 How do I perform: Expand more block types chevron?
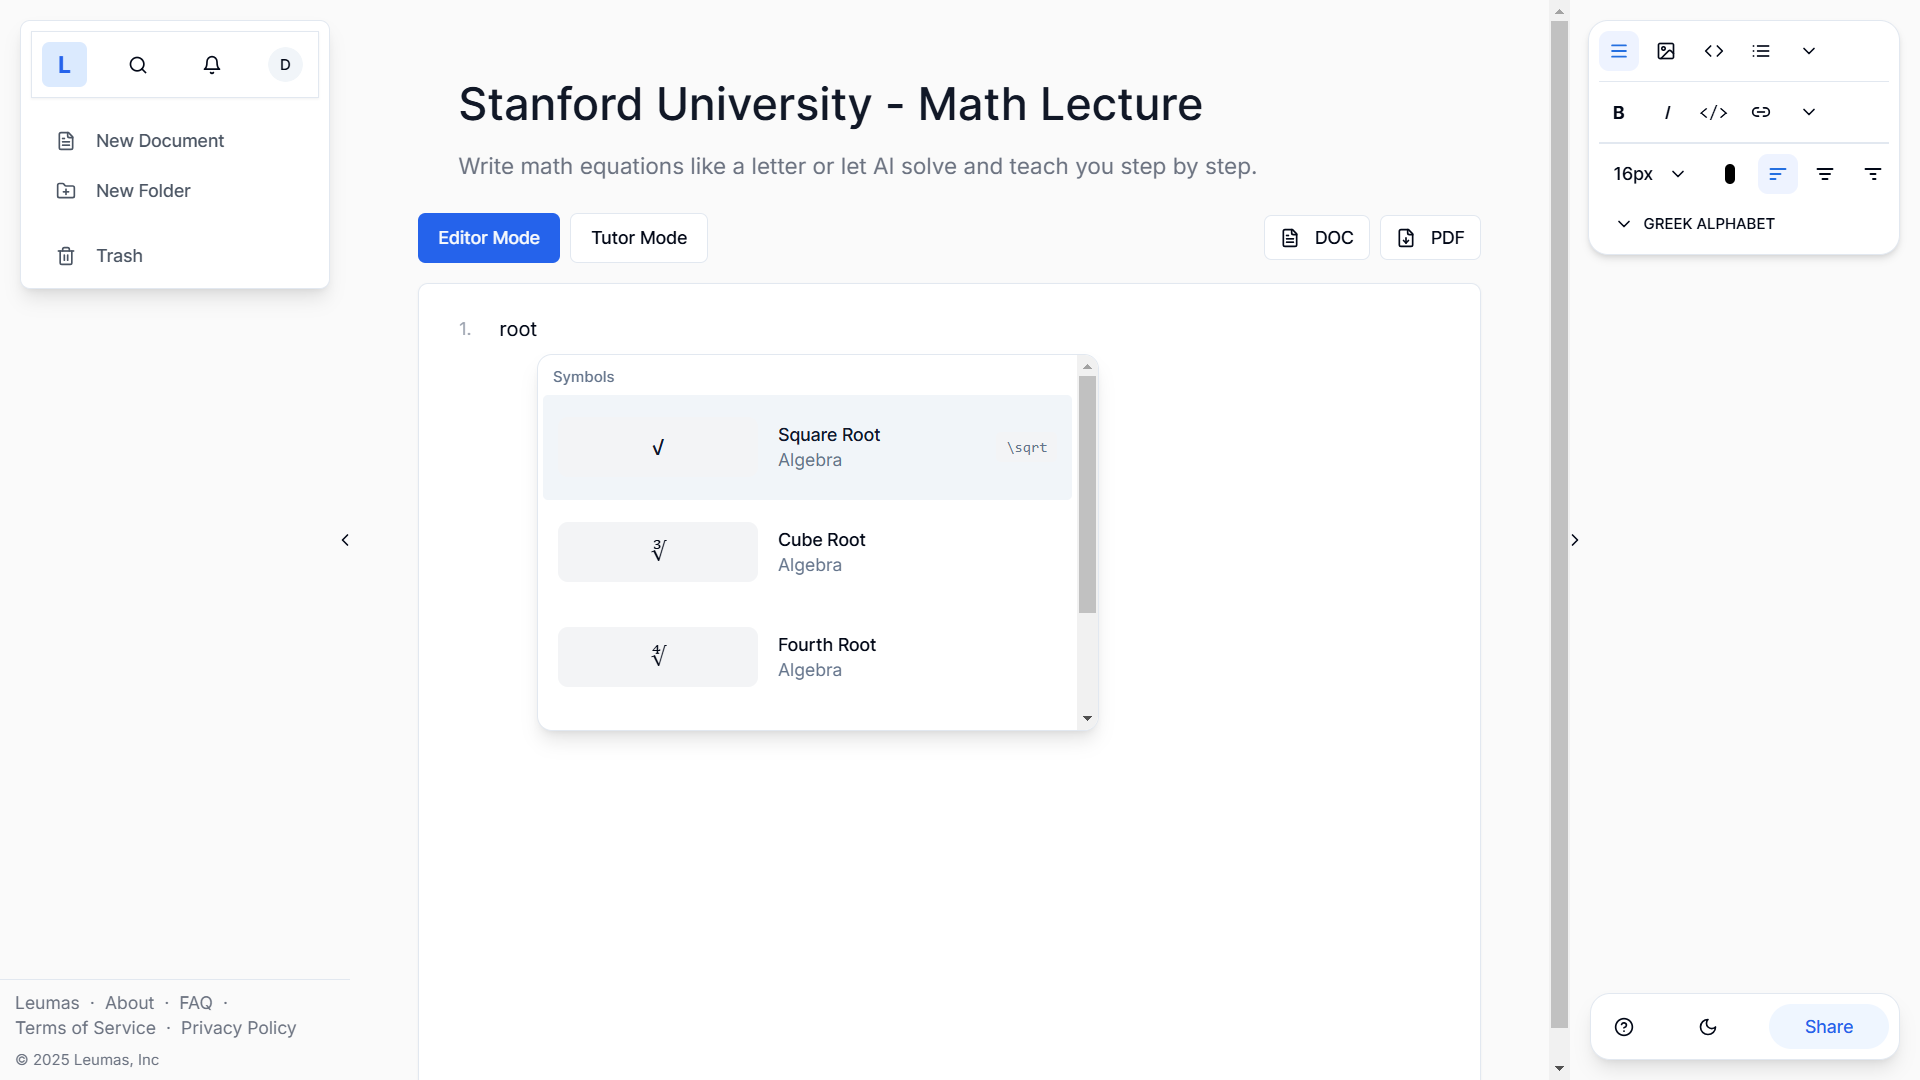(1809, 51)
